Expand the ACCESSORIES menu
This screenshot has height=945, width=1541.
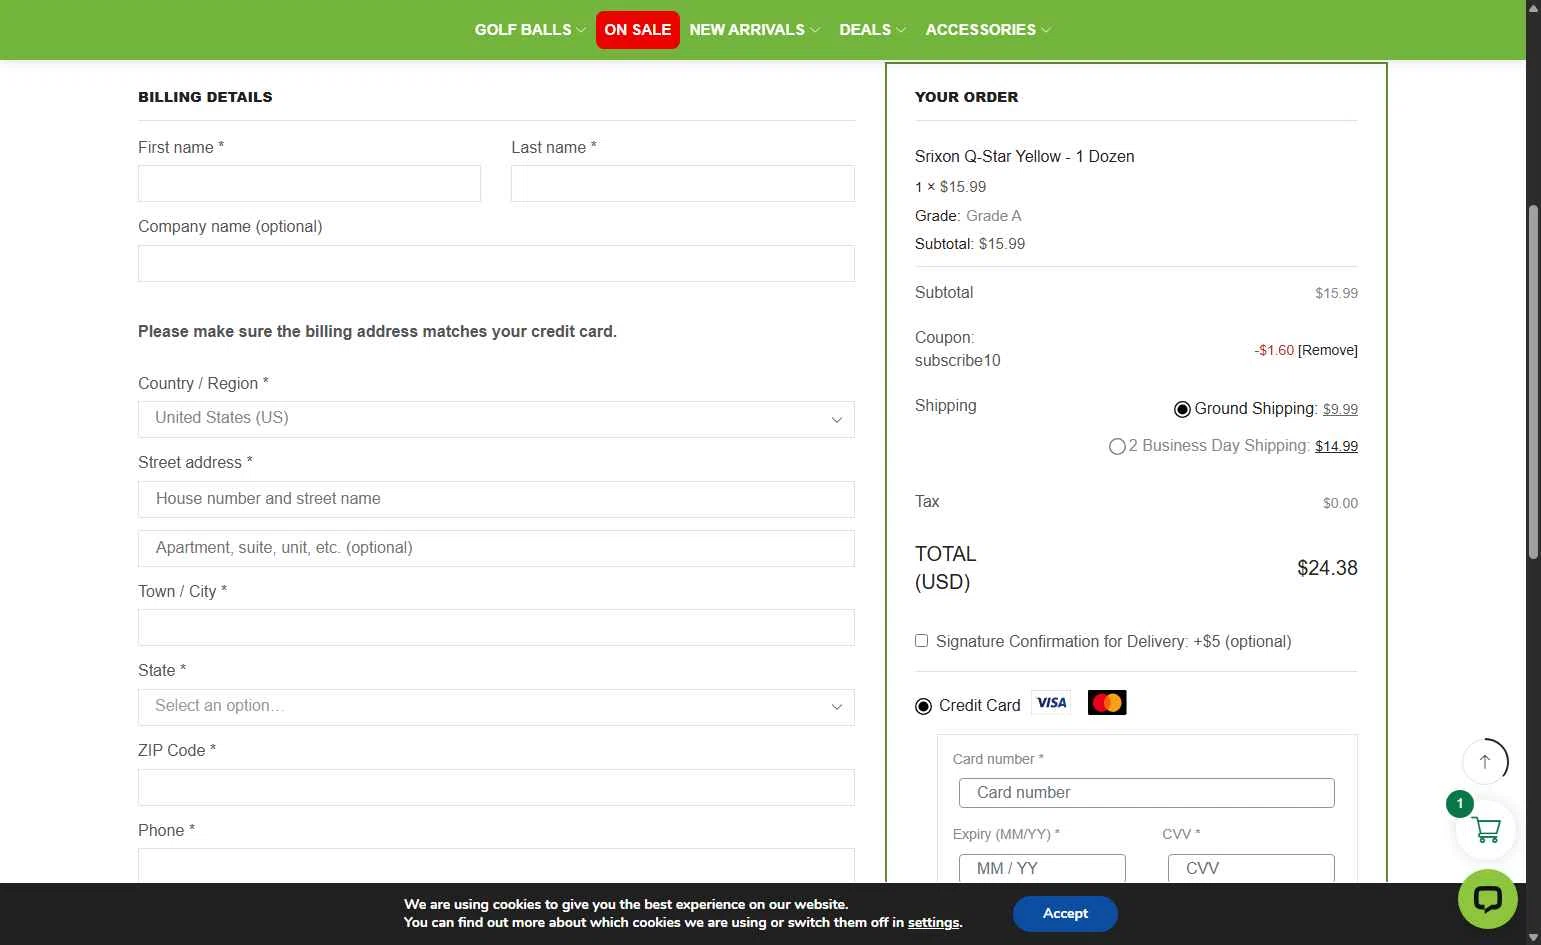click(x=988, y=30)
